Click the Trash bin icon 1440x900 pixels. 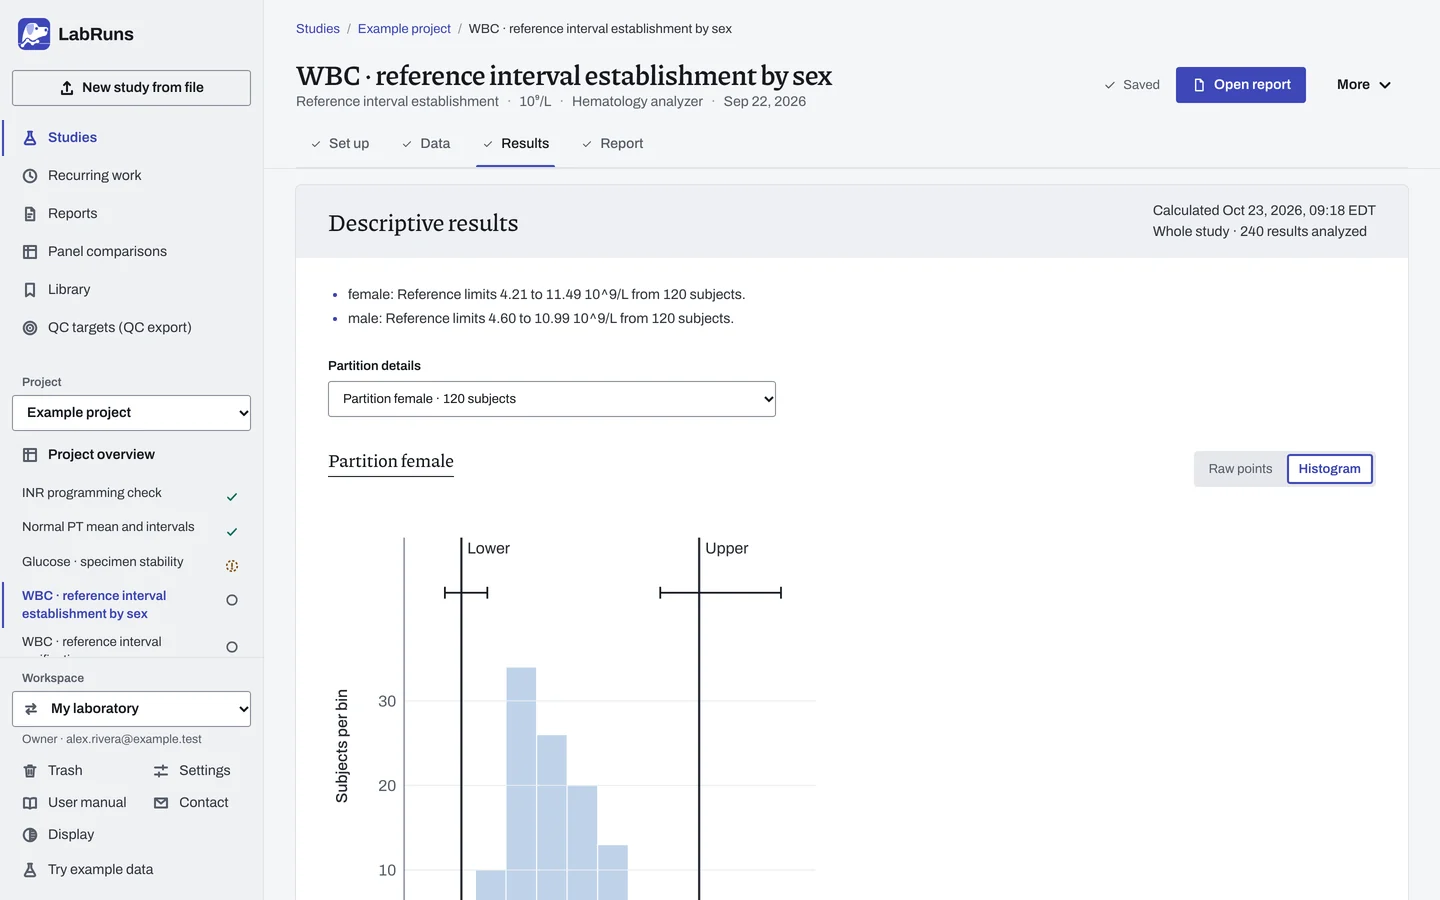[x=30, y=771]
